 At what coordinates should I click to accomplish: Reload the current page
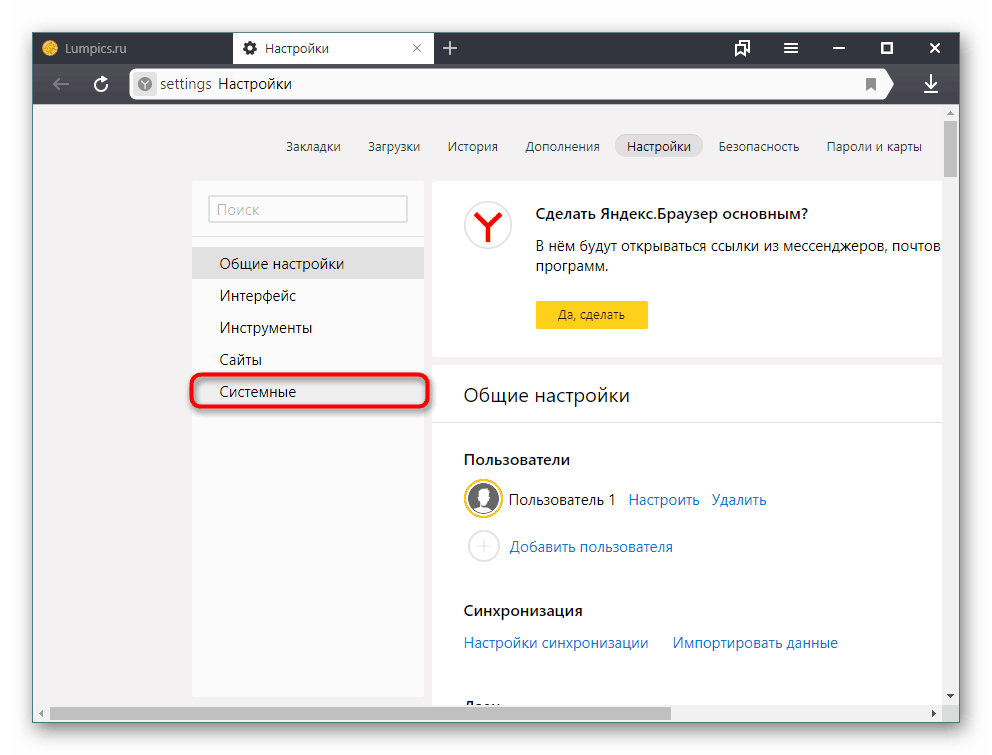100,84
